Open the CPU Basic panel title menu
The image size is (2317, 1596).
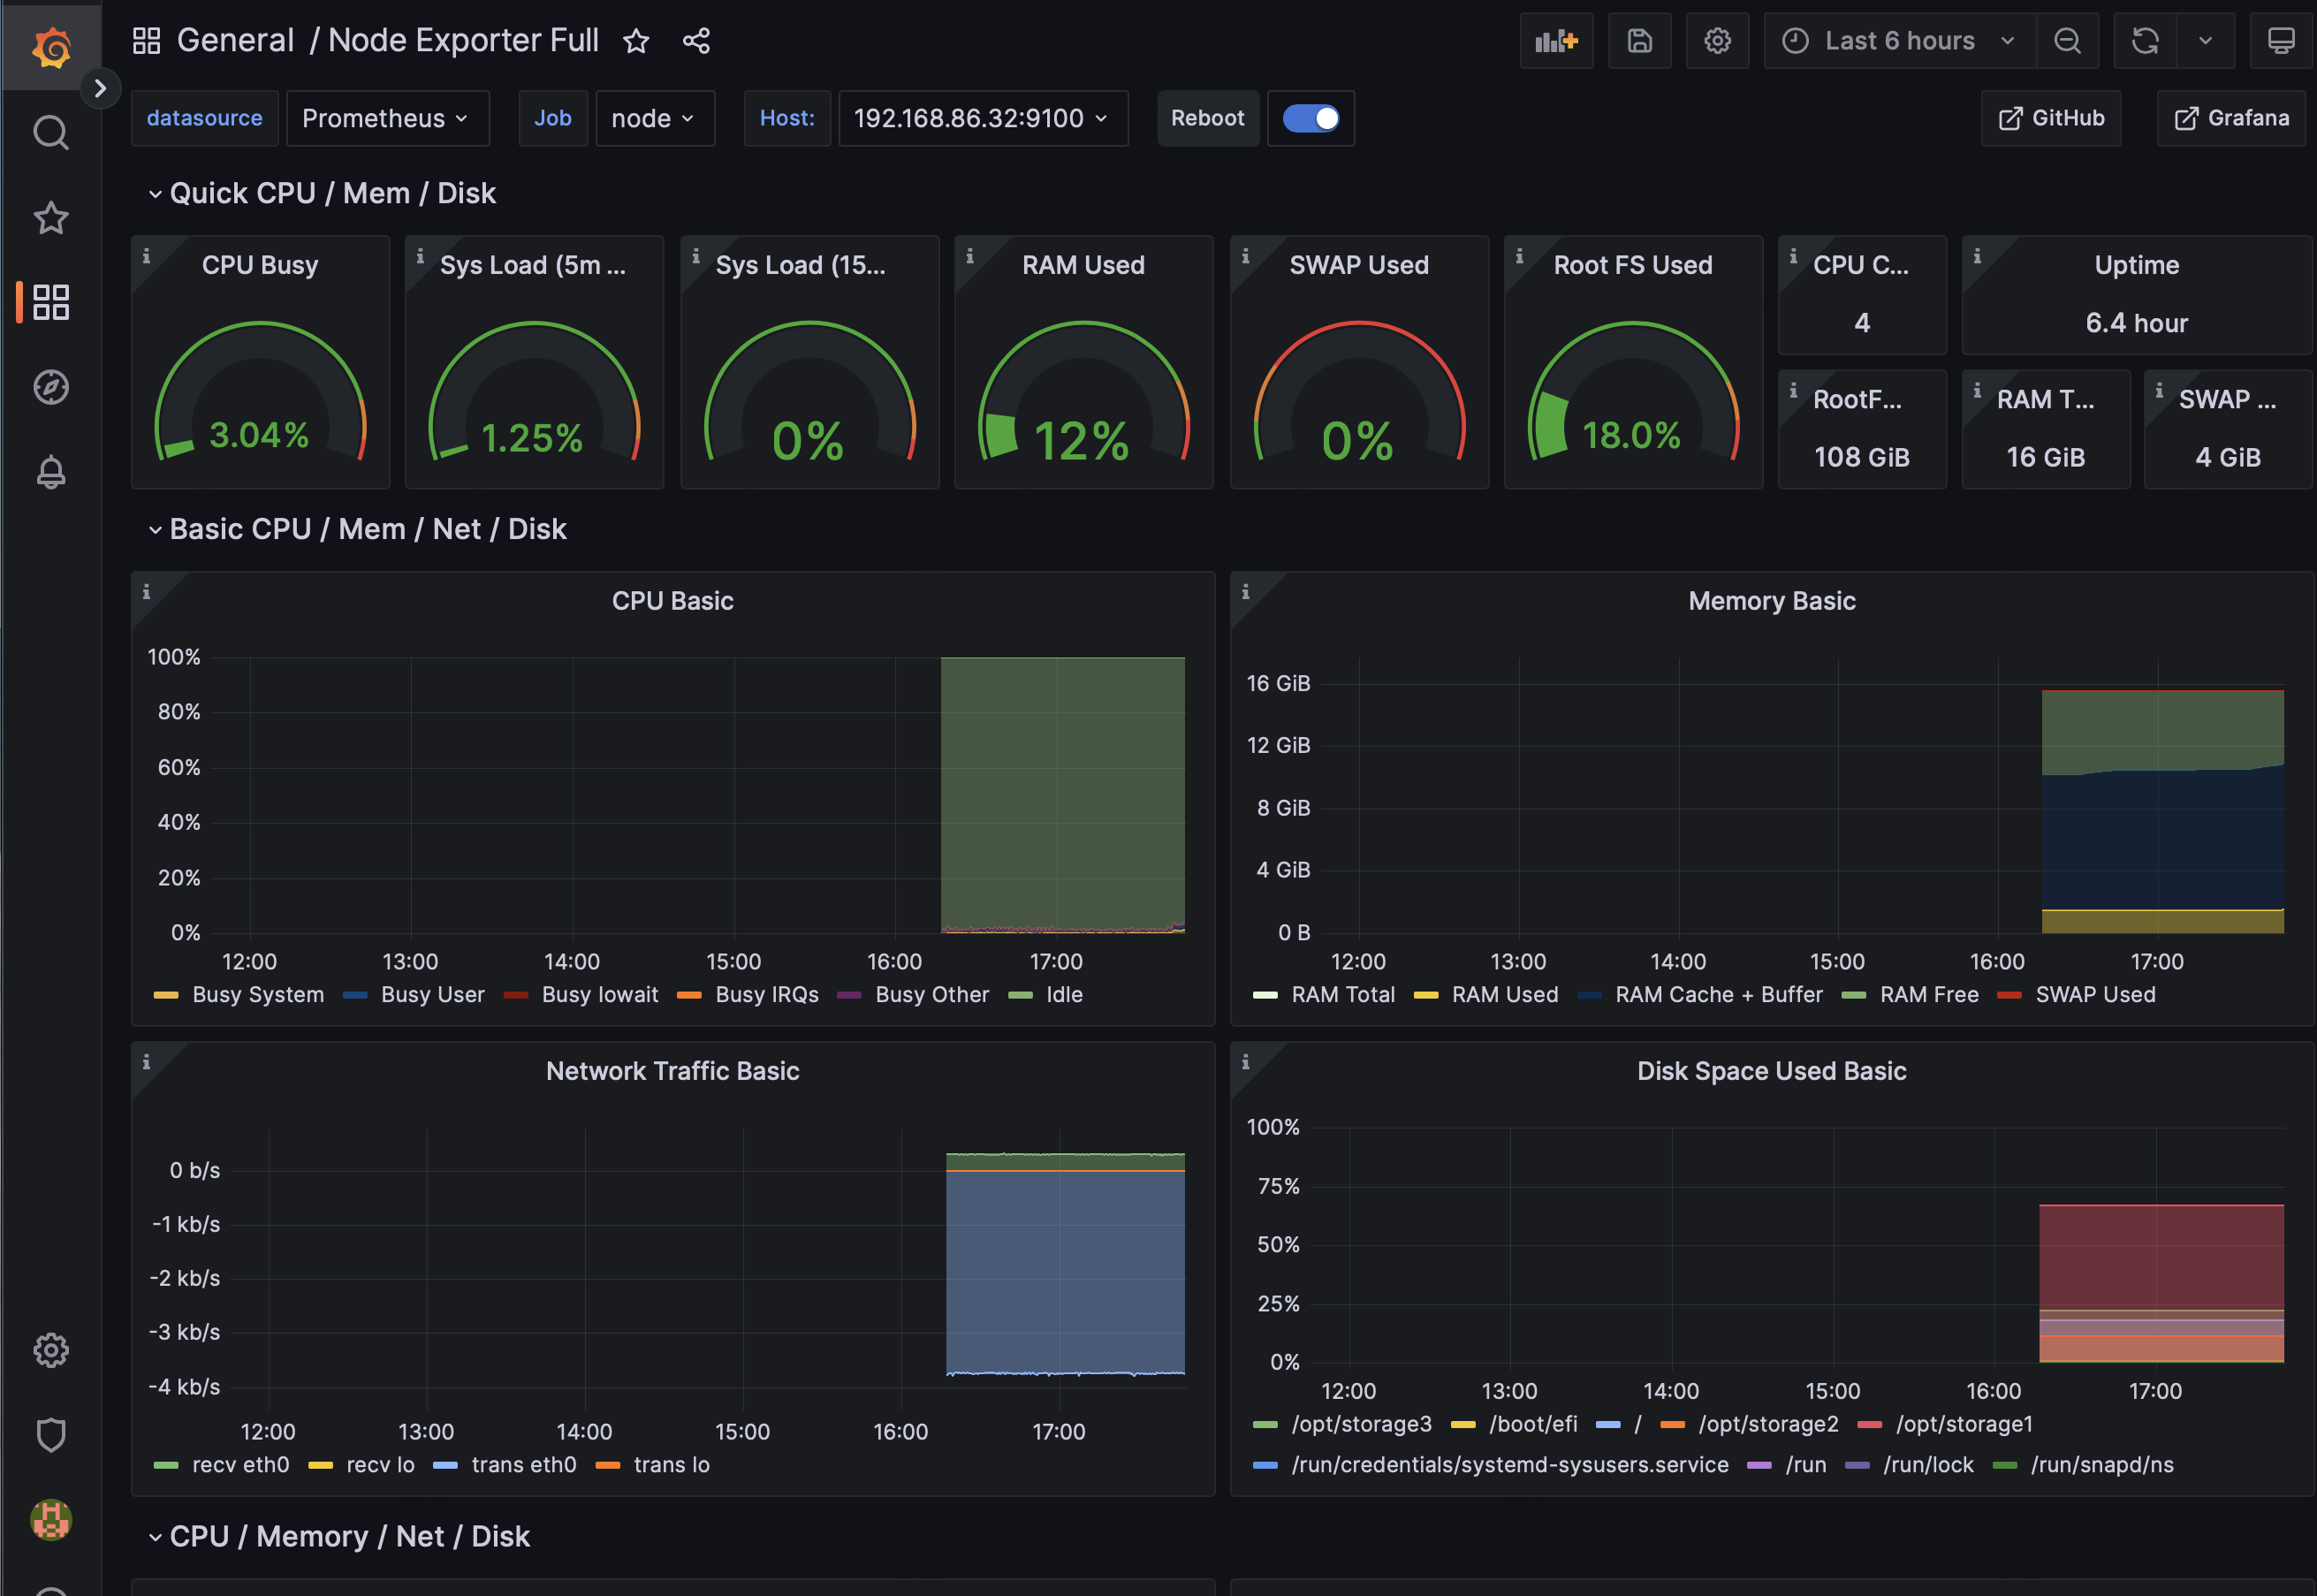pos(672,601)
